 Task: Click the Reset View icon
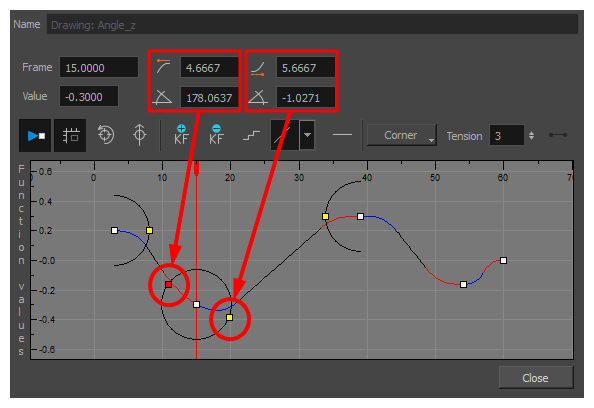[x=106, y=135]
